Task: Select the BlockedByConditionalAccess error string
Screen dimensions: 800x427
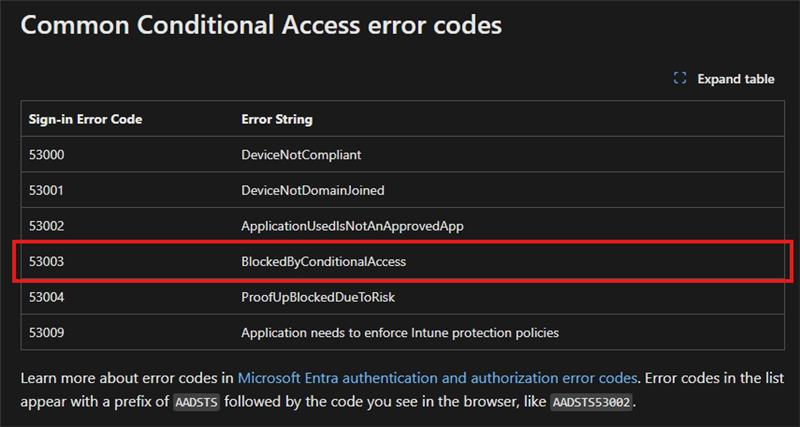Action: [x=323, y=262]
